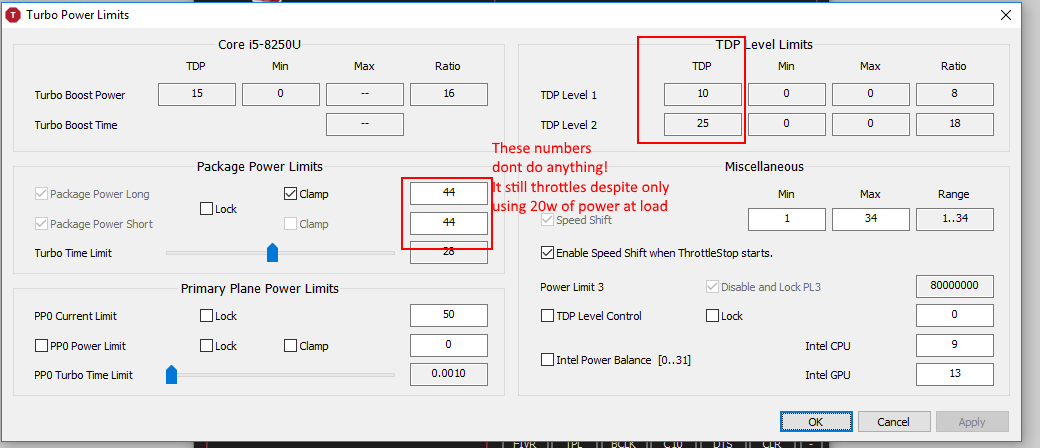Confirm settings with the OK button
The height and width of the screenshot is (448, 1040).
pos(816,421)
